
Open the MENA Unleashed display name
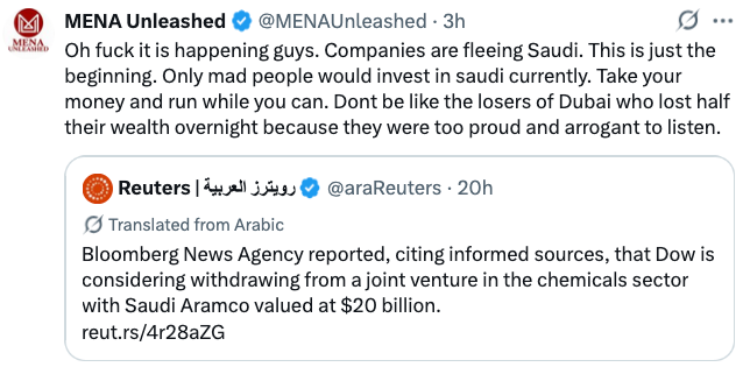[145, 22]
